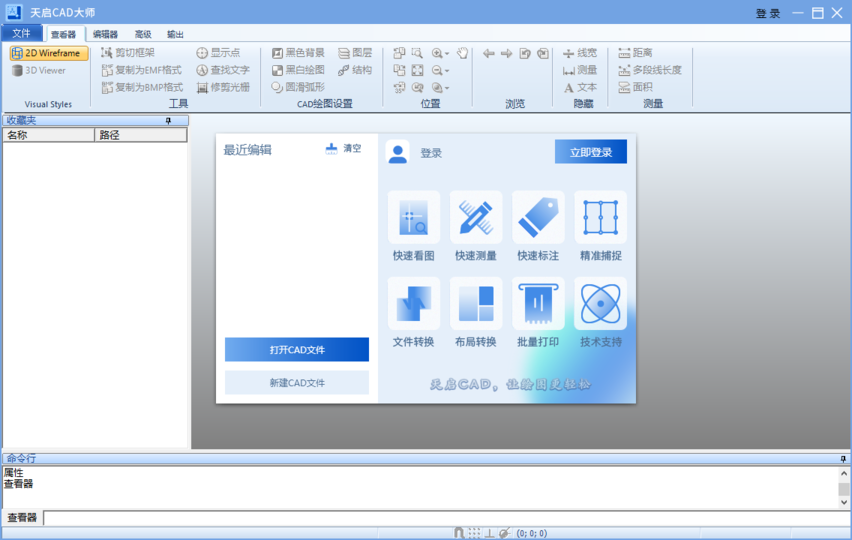Image resolution: width=852 pixels, height=540 pixels.
Task: Choose 复制为EMF格式 in tools group
Action: (142, 70)
